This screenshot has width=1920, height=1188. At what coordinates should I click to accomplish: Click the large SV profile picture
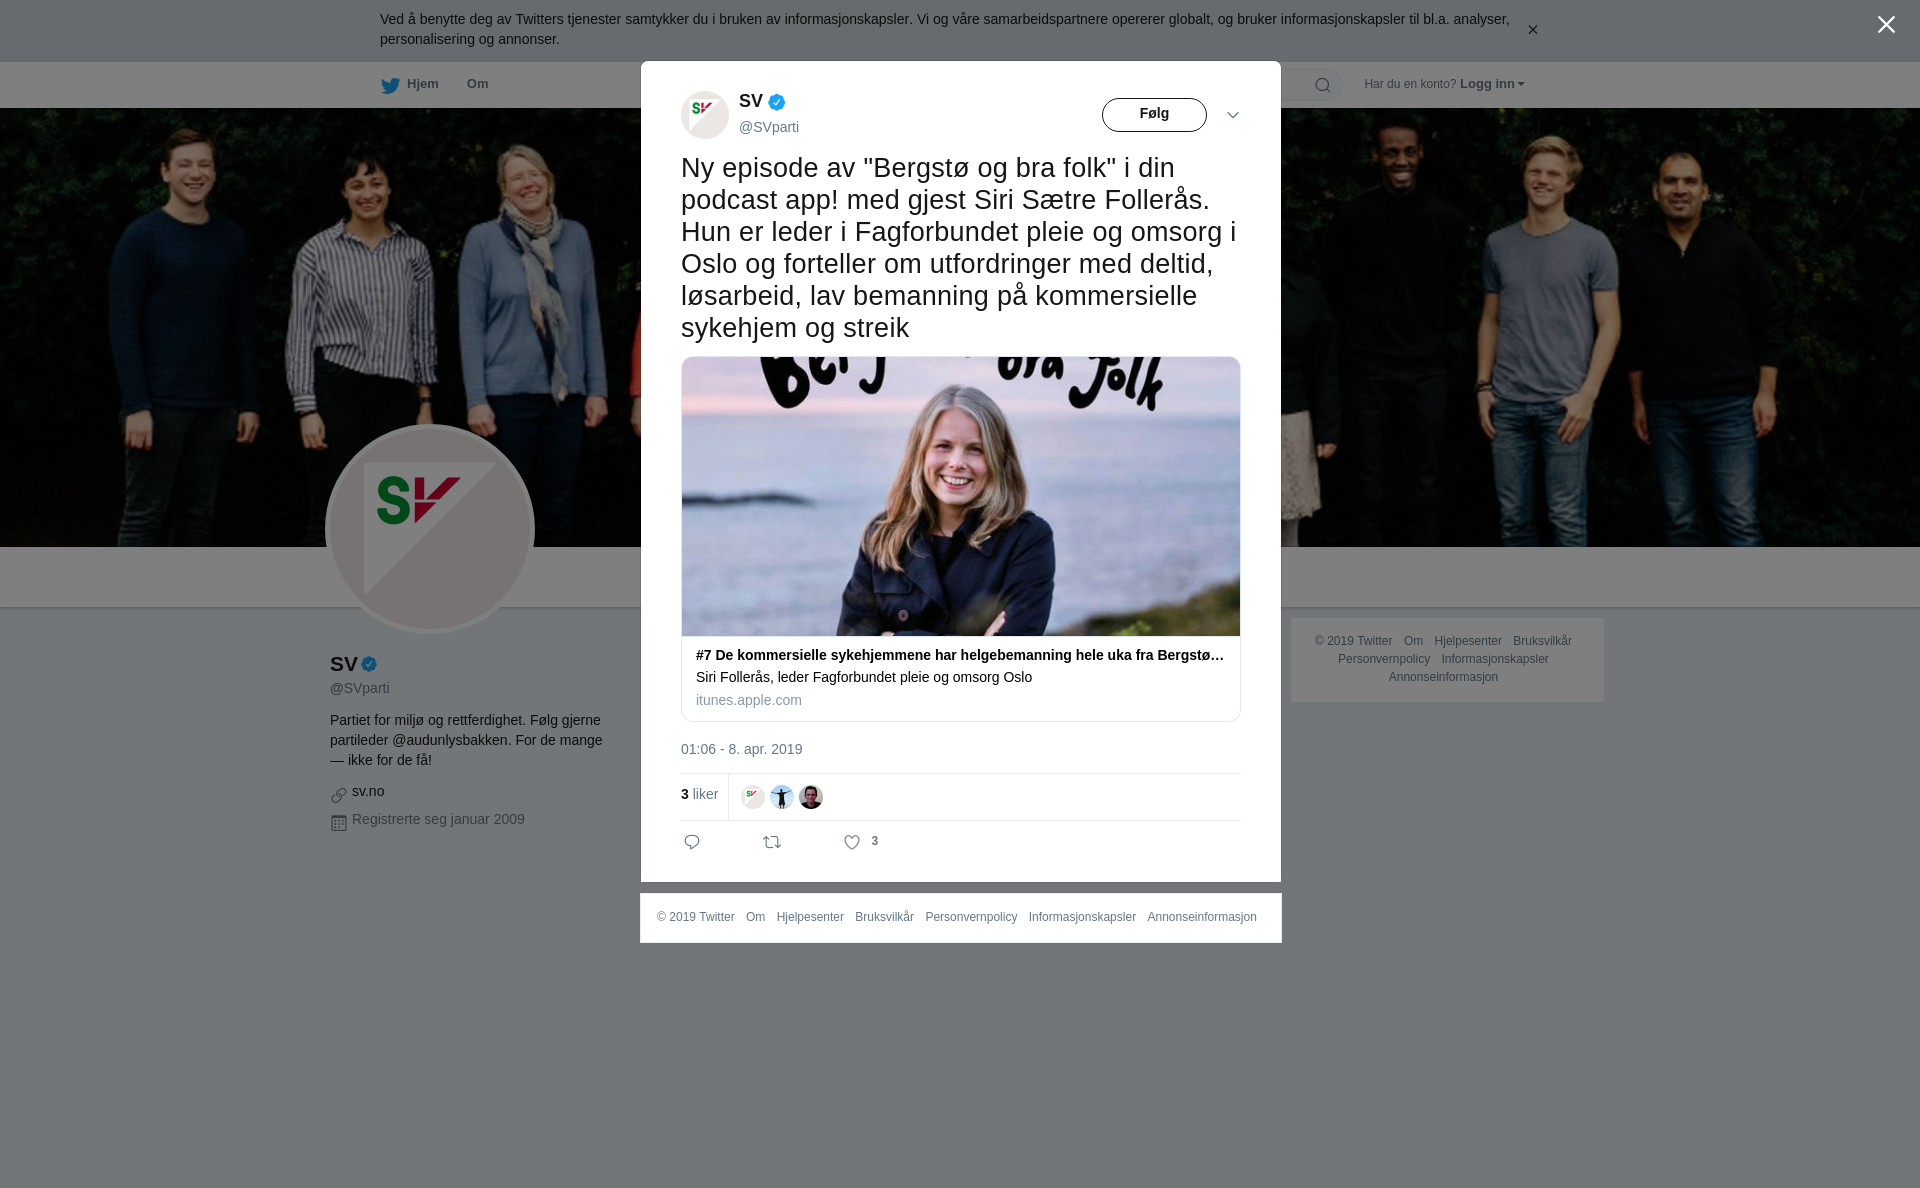[x=430, y=529]
